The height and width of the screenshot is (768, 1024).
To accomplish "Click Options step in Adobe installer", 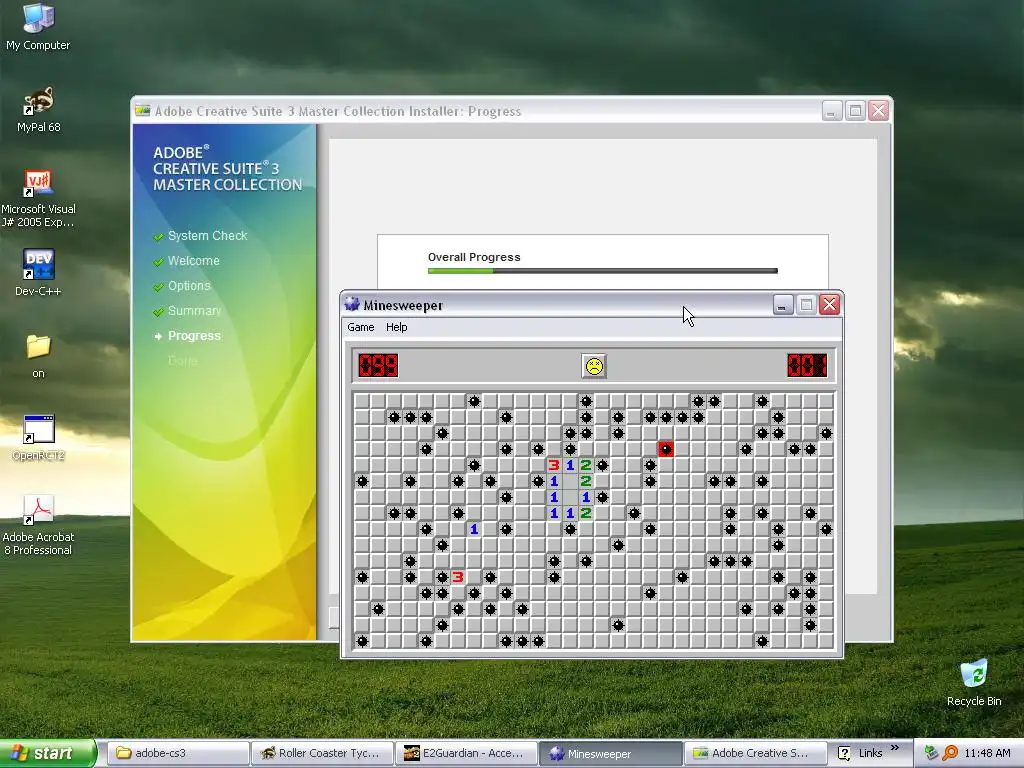I will (x=189, y=285).
